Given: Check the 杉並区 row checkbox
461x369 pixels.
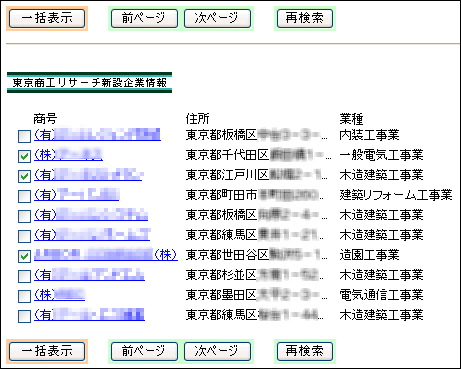Looking at the screenshot, I should pos(24,276).
